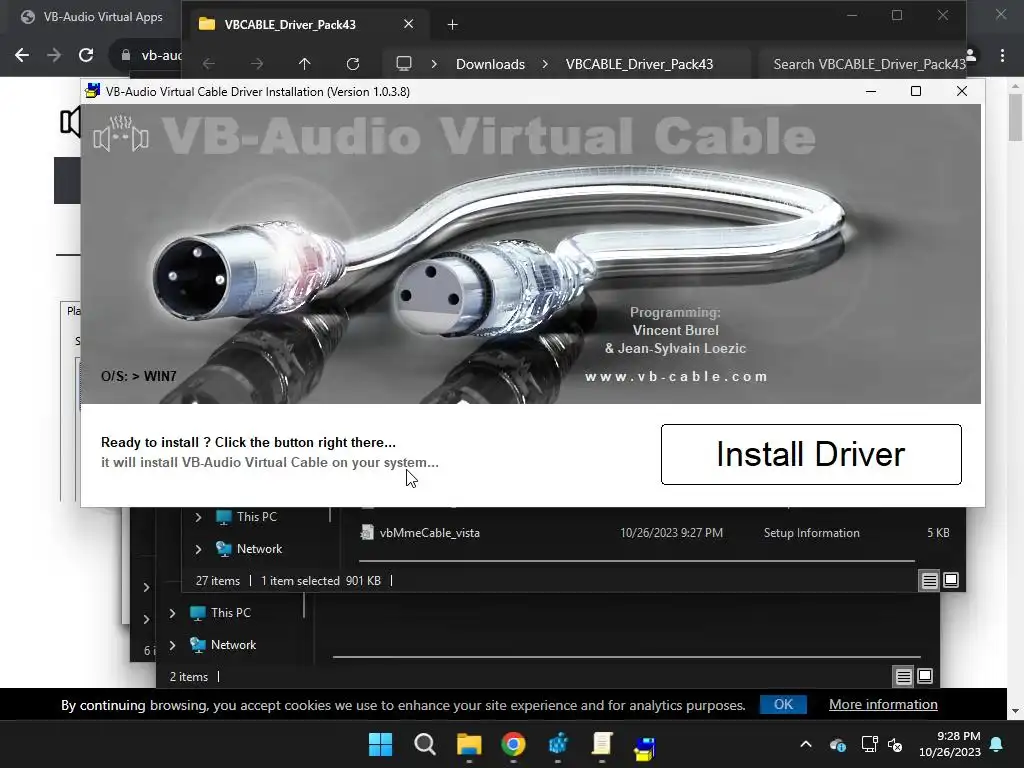The image size is (1024, 768).
Task: Open the Windows Start menu
Action: pyautogui.click(x=380, y=744)
